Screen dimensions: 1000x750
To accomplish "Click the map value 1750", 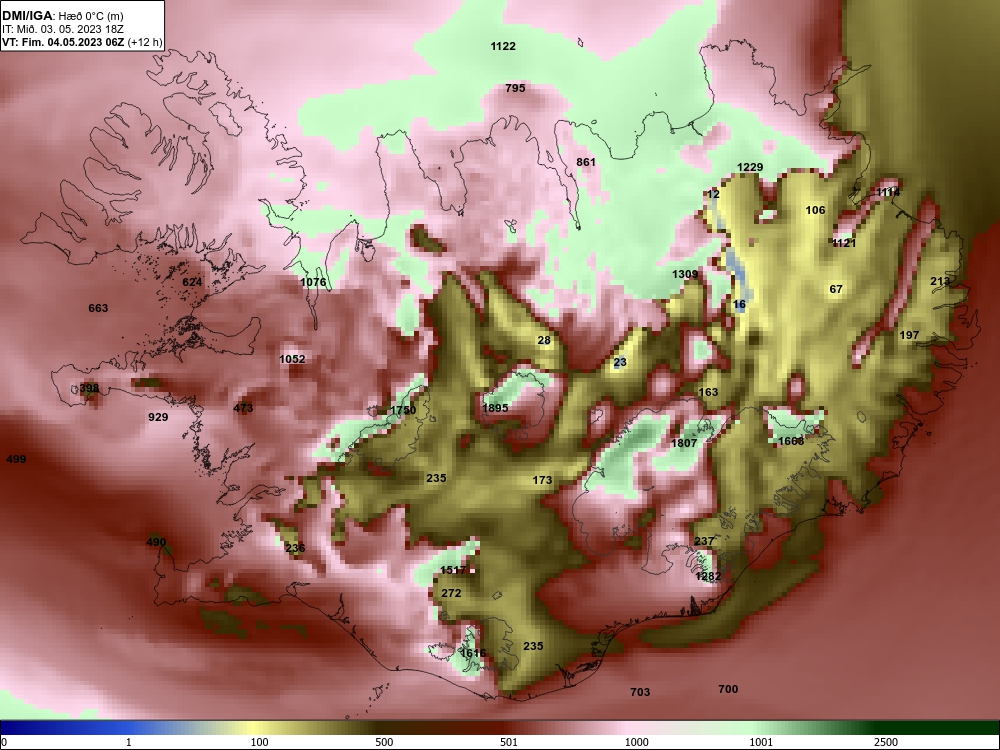I will point(403,410).
